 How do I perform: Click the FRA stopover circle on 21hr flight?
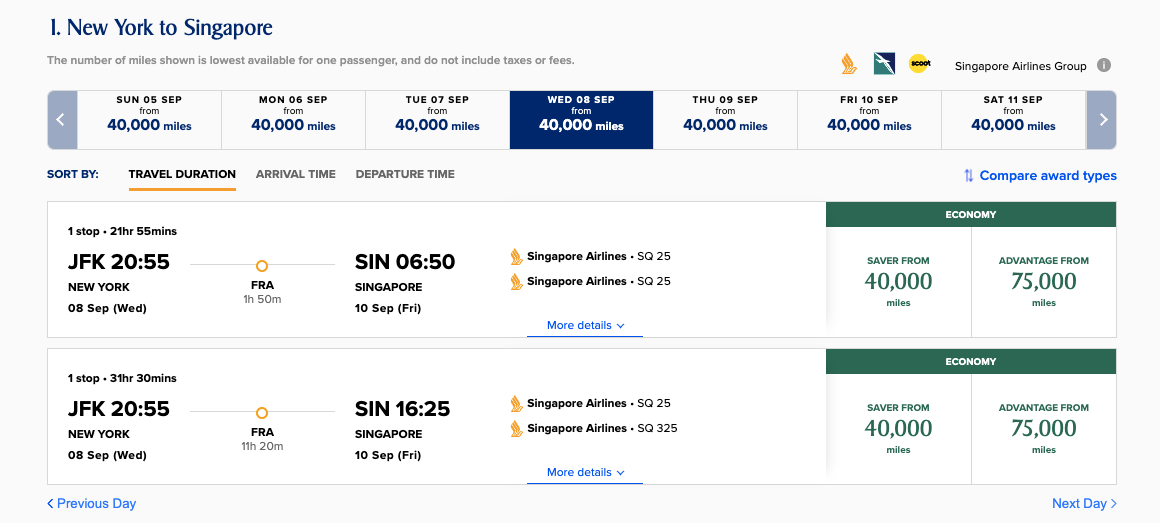click(262, 266)
